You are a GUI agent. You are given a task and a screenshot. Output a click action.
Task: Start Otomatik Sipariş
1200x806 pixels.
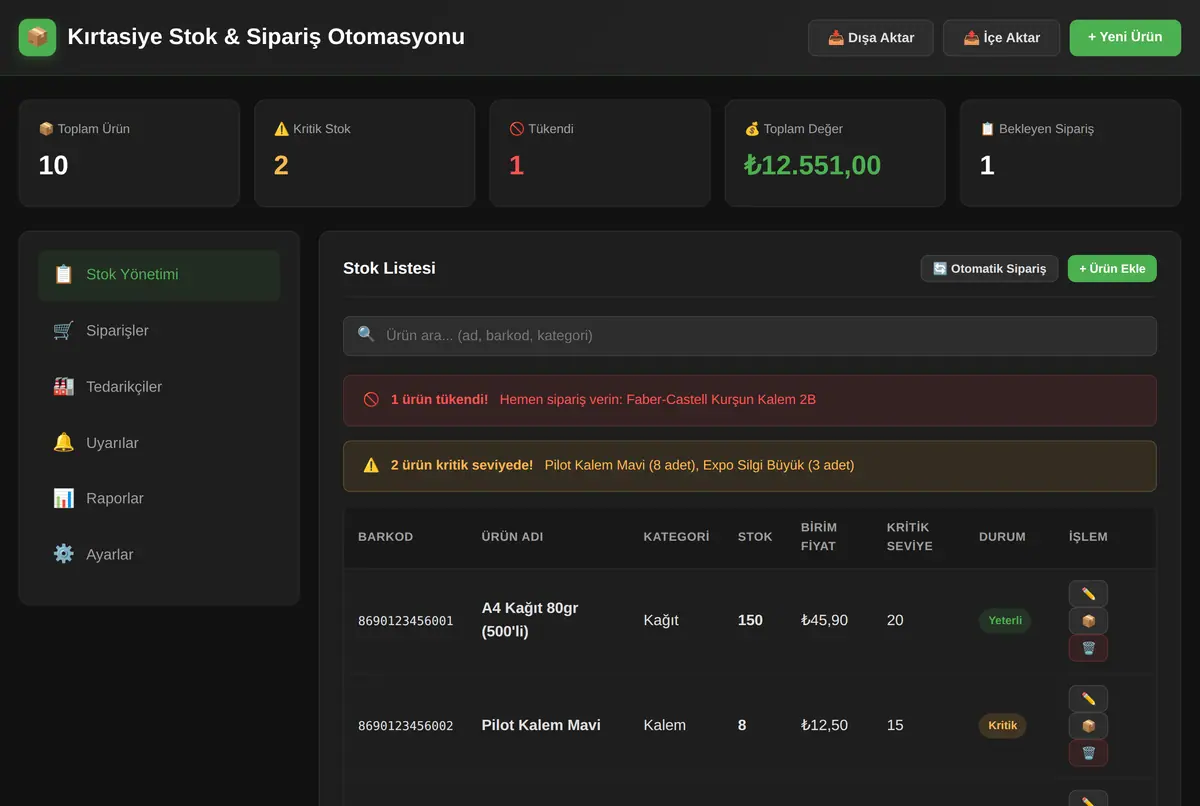coord(989,269)
